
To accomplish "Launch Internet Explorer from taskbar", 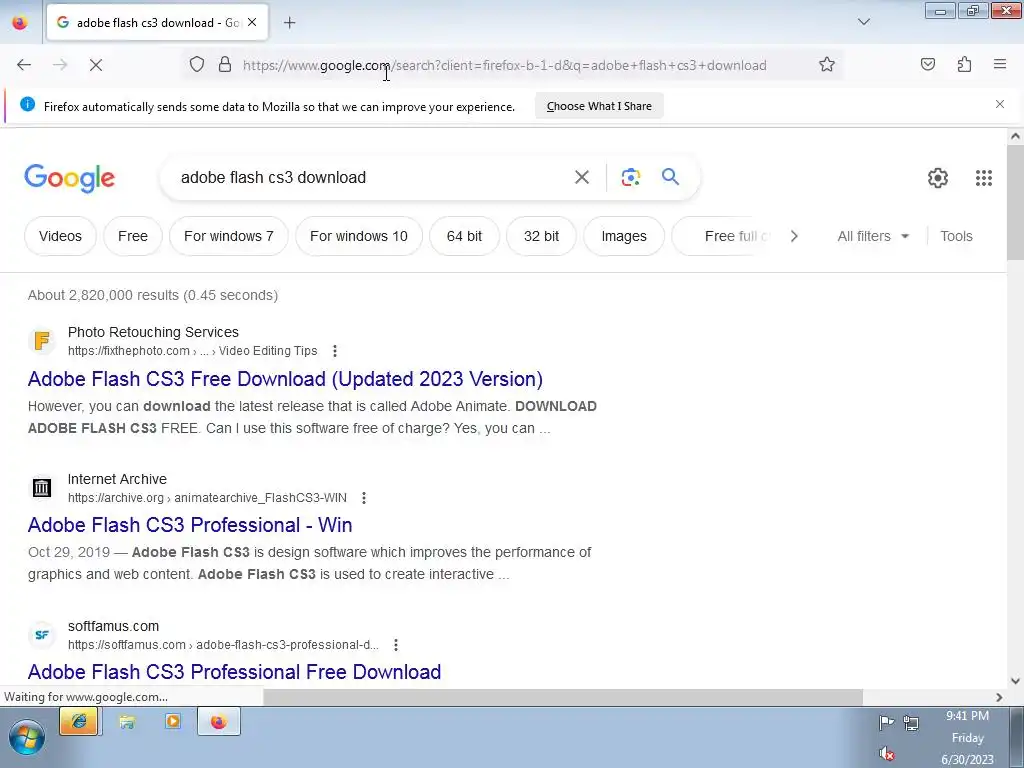I will [x=78, y=722].
